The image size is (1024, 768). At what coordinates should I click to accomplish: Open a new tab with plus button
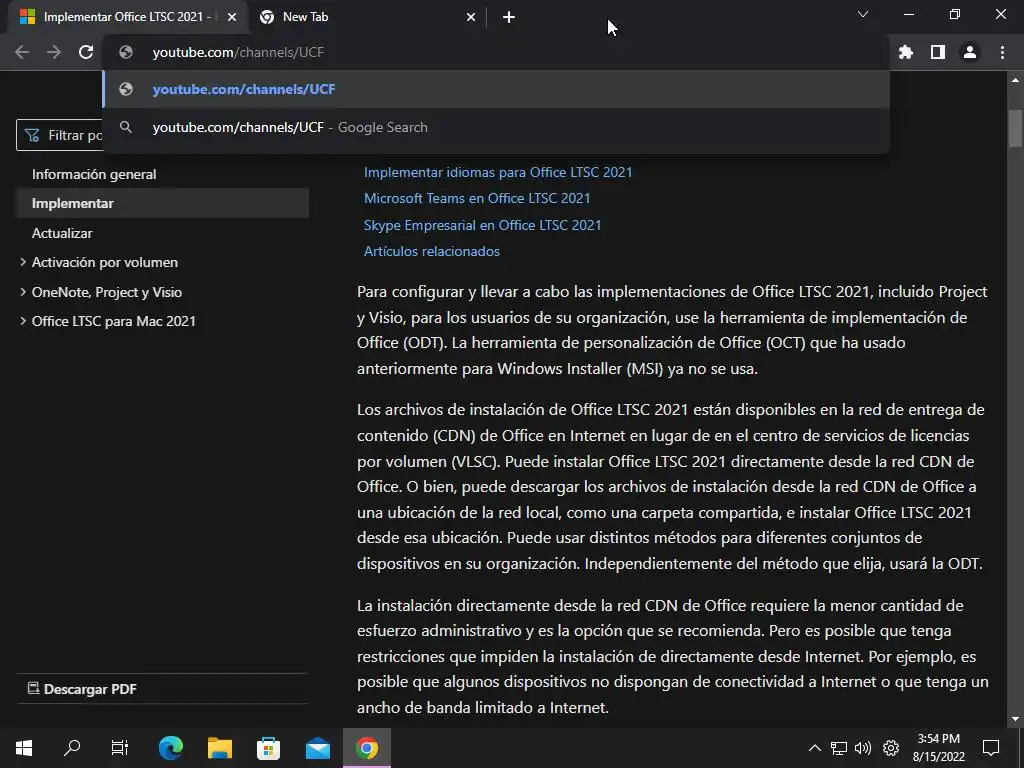point(509,17)
